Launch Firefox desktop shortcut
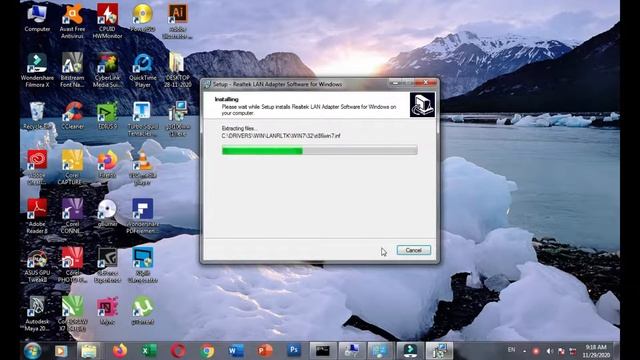Viewport: 640px width, 360px height. coord(107,165)
